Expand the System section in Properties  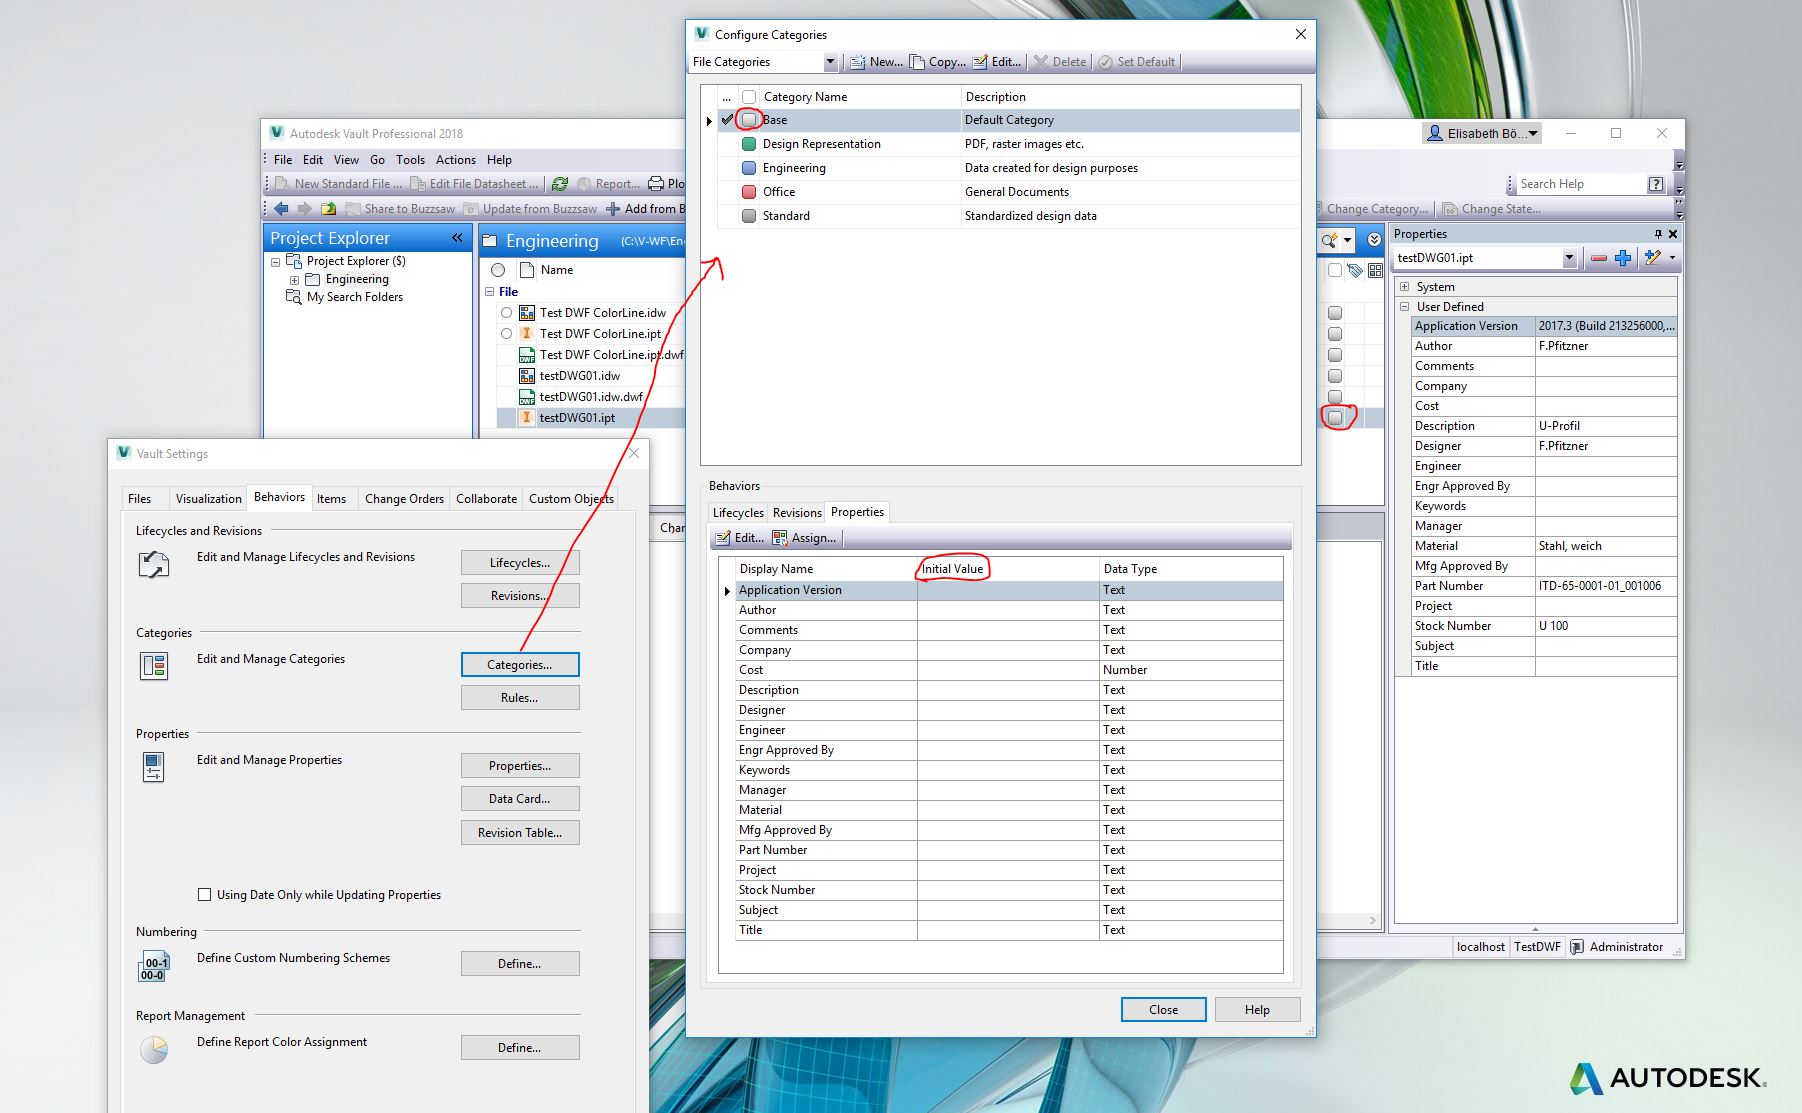1406,286
